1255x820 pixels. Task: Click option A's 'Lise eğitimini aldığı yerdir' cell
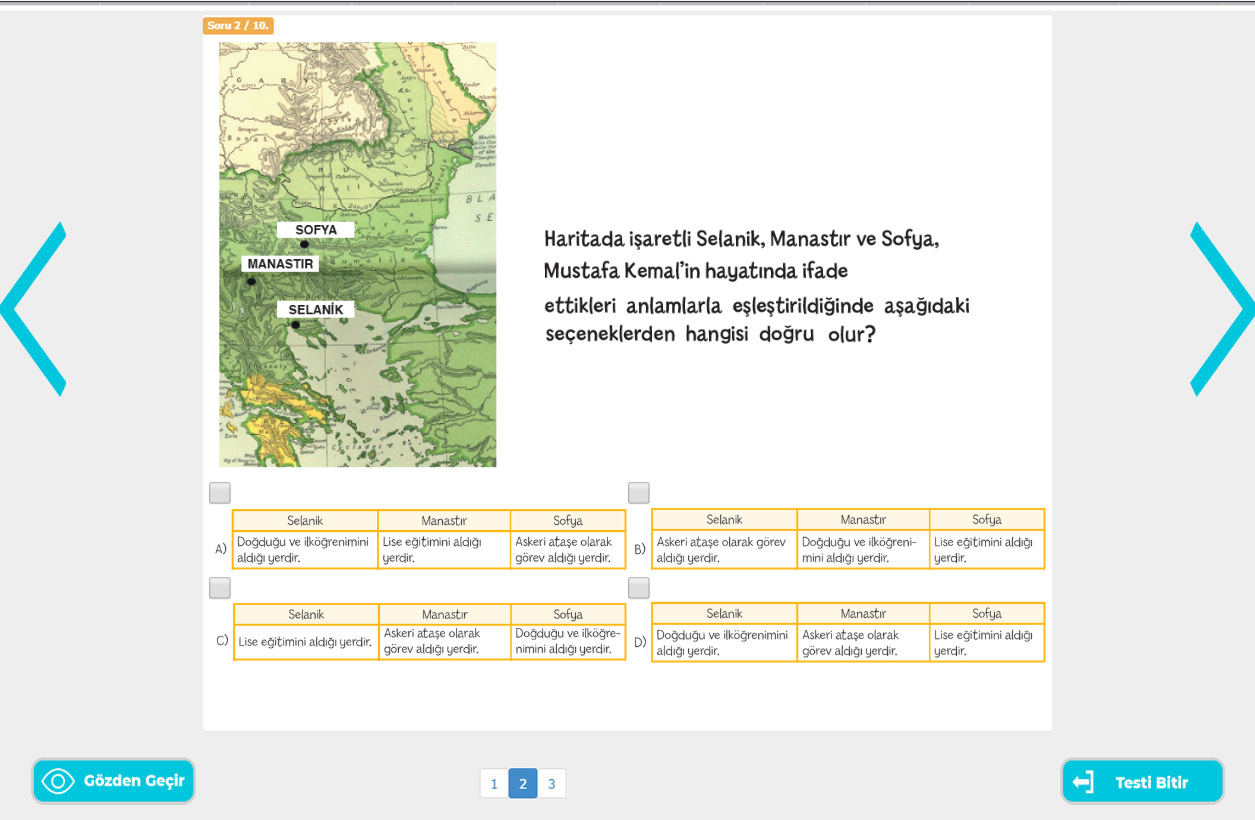tap(444, 550)
